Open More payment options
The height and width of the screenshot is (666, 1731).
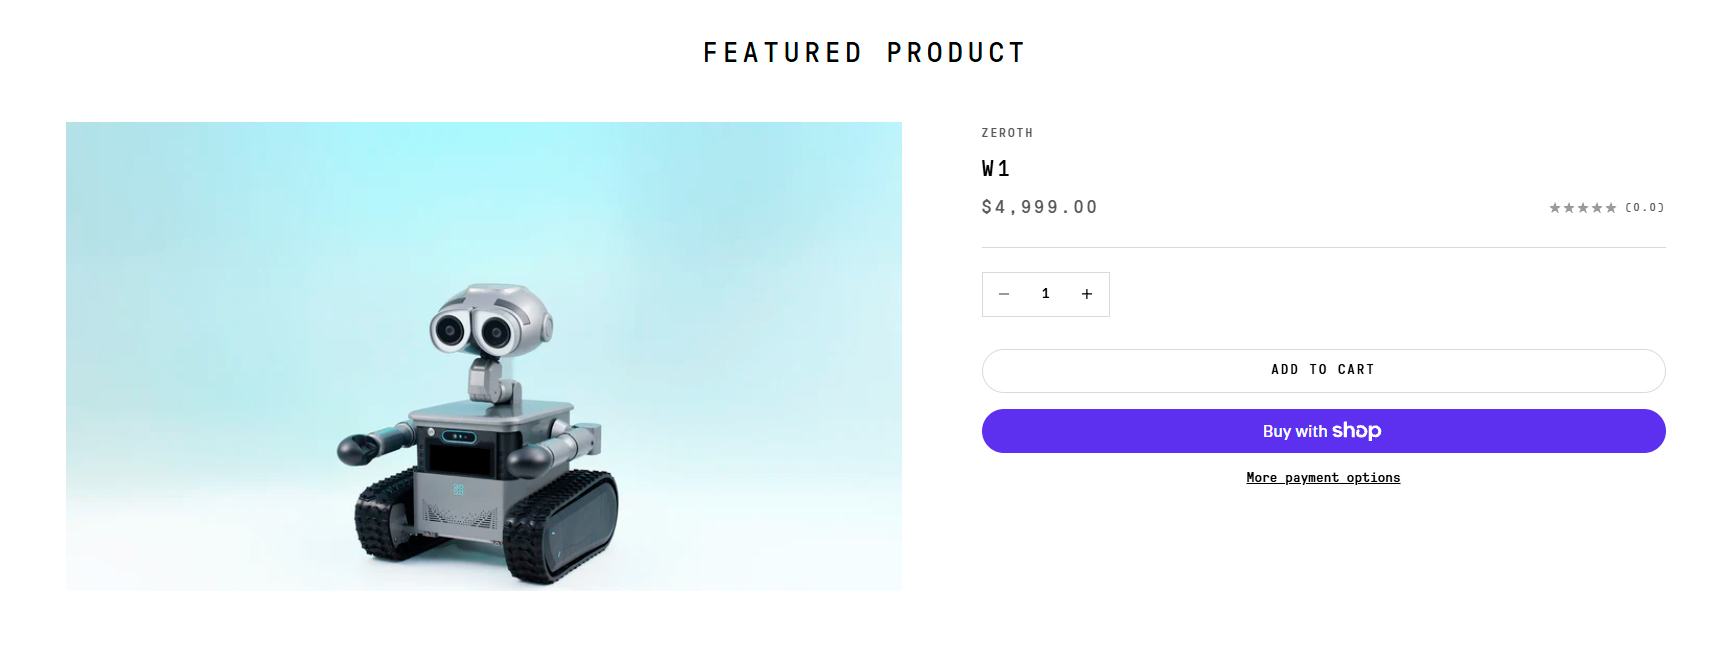tap(1322, 477)
